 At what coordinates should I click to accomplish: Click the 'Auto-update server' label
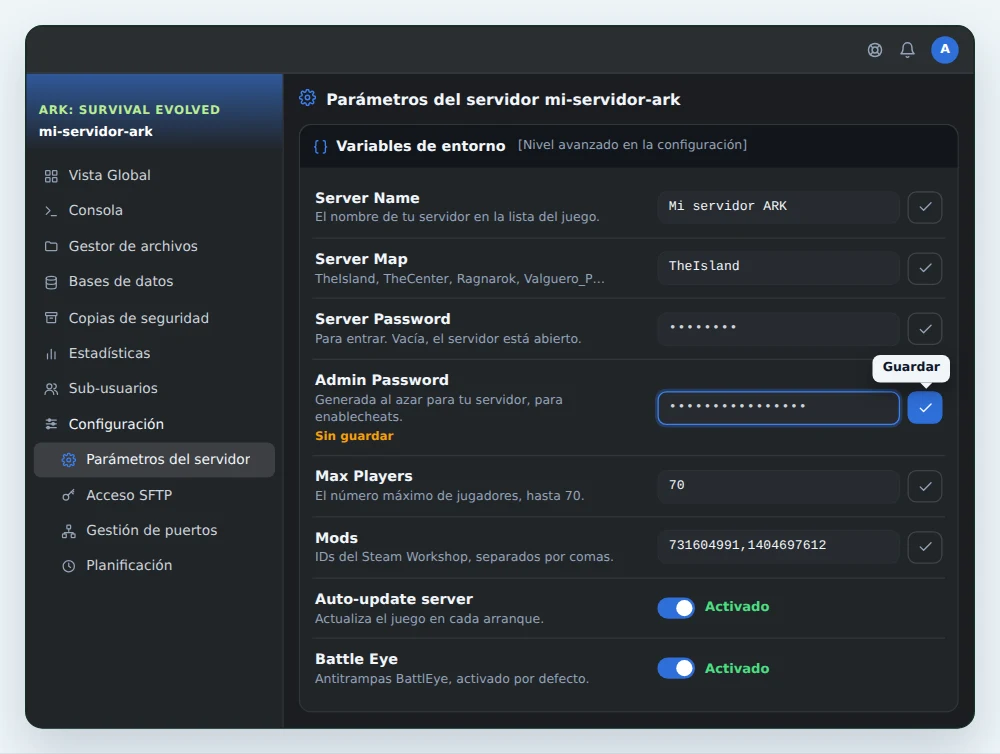pos(393,599)
